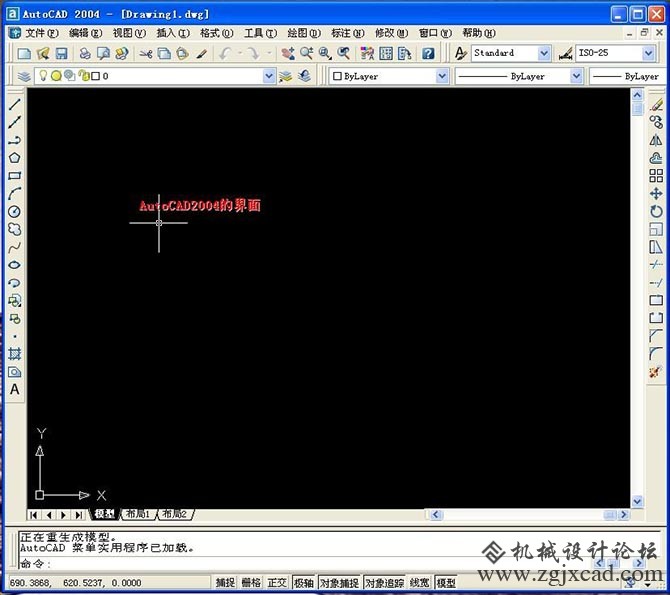Open the 编辑(E) menu
The width and height of the screenshot is (670, 595).
click(85, 33)
